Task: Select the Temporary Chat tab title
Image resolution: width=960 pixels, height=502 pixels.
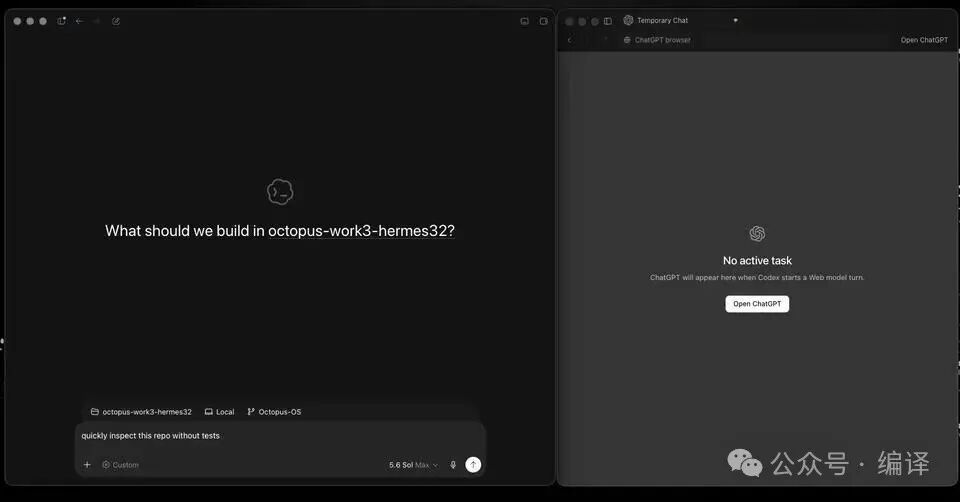Action: [662, 20]
